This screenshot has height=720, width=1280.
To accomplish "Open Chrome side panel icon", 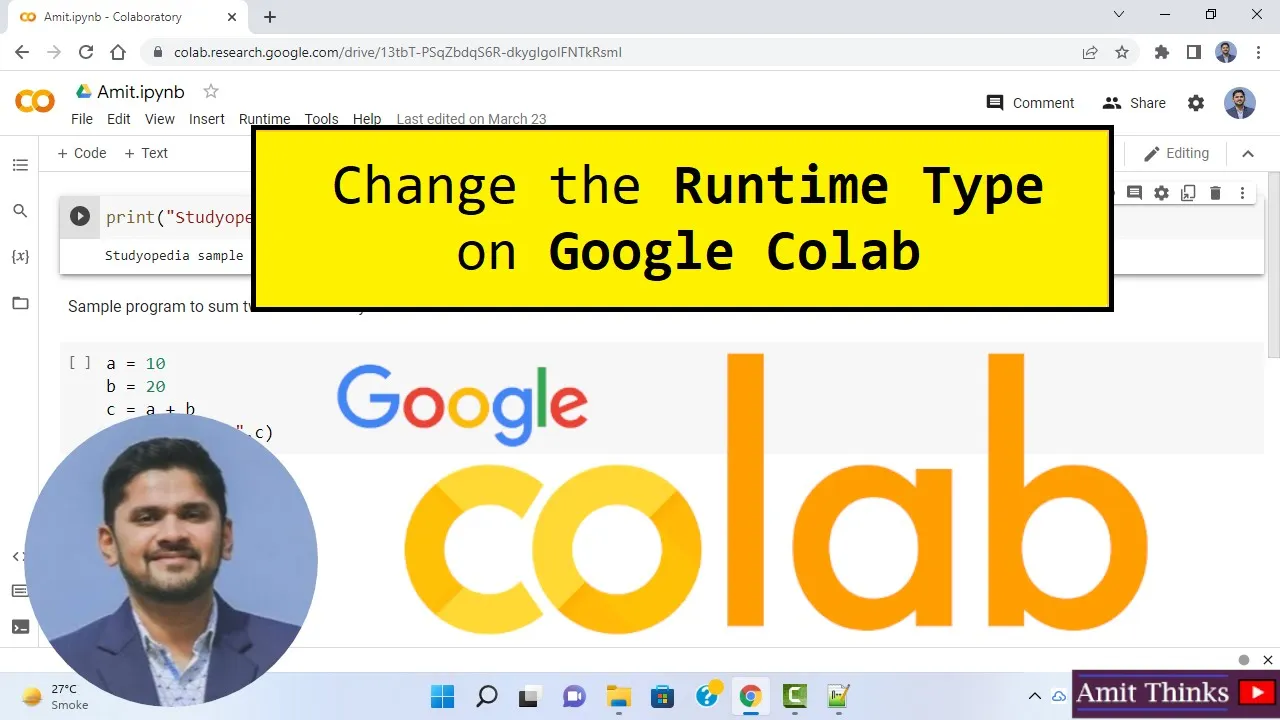I will [x=1193, y=52].
